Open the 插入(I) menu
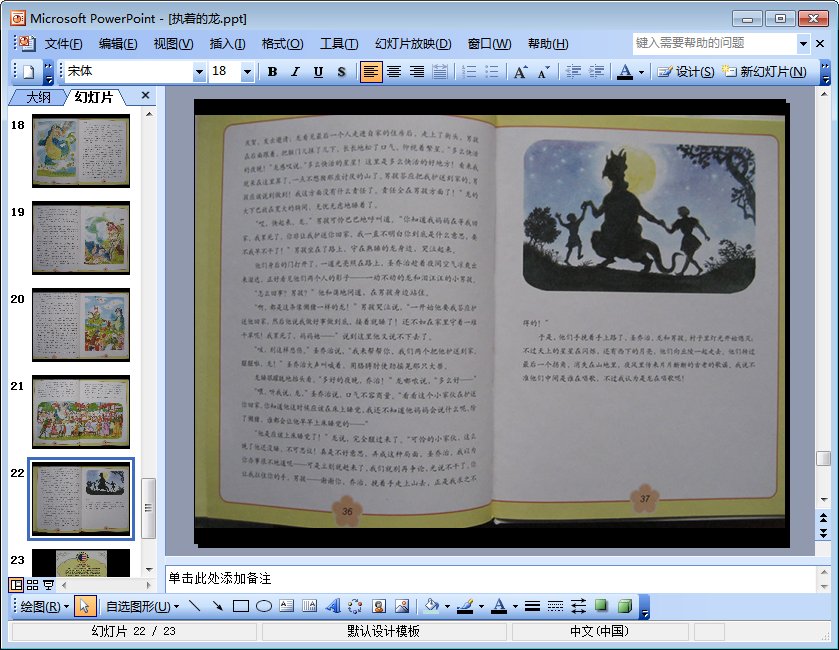Screen dimensions: 839x650 [x=227, y=44]
